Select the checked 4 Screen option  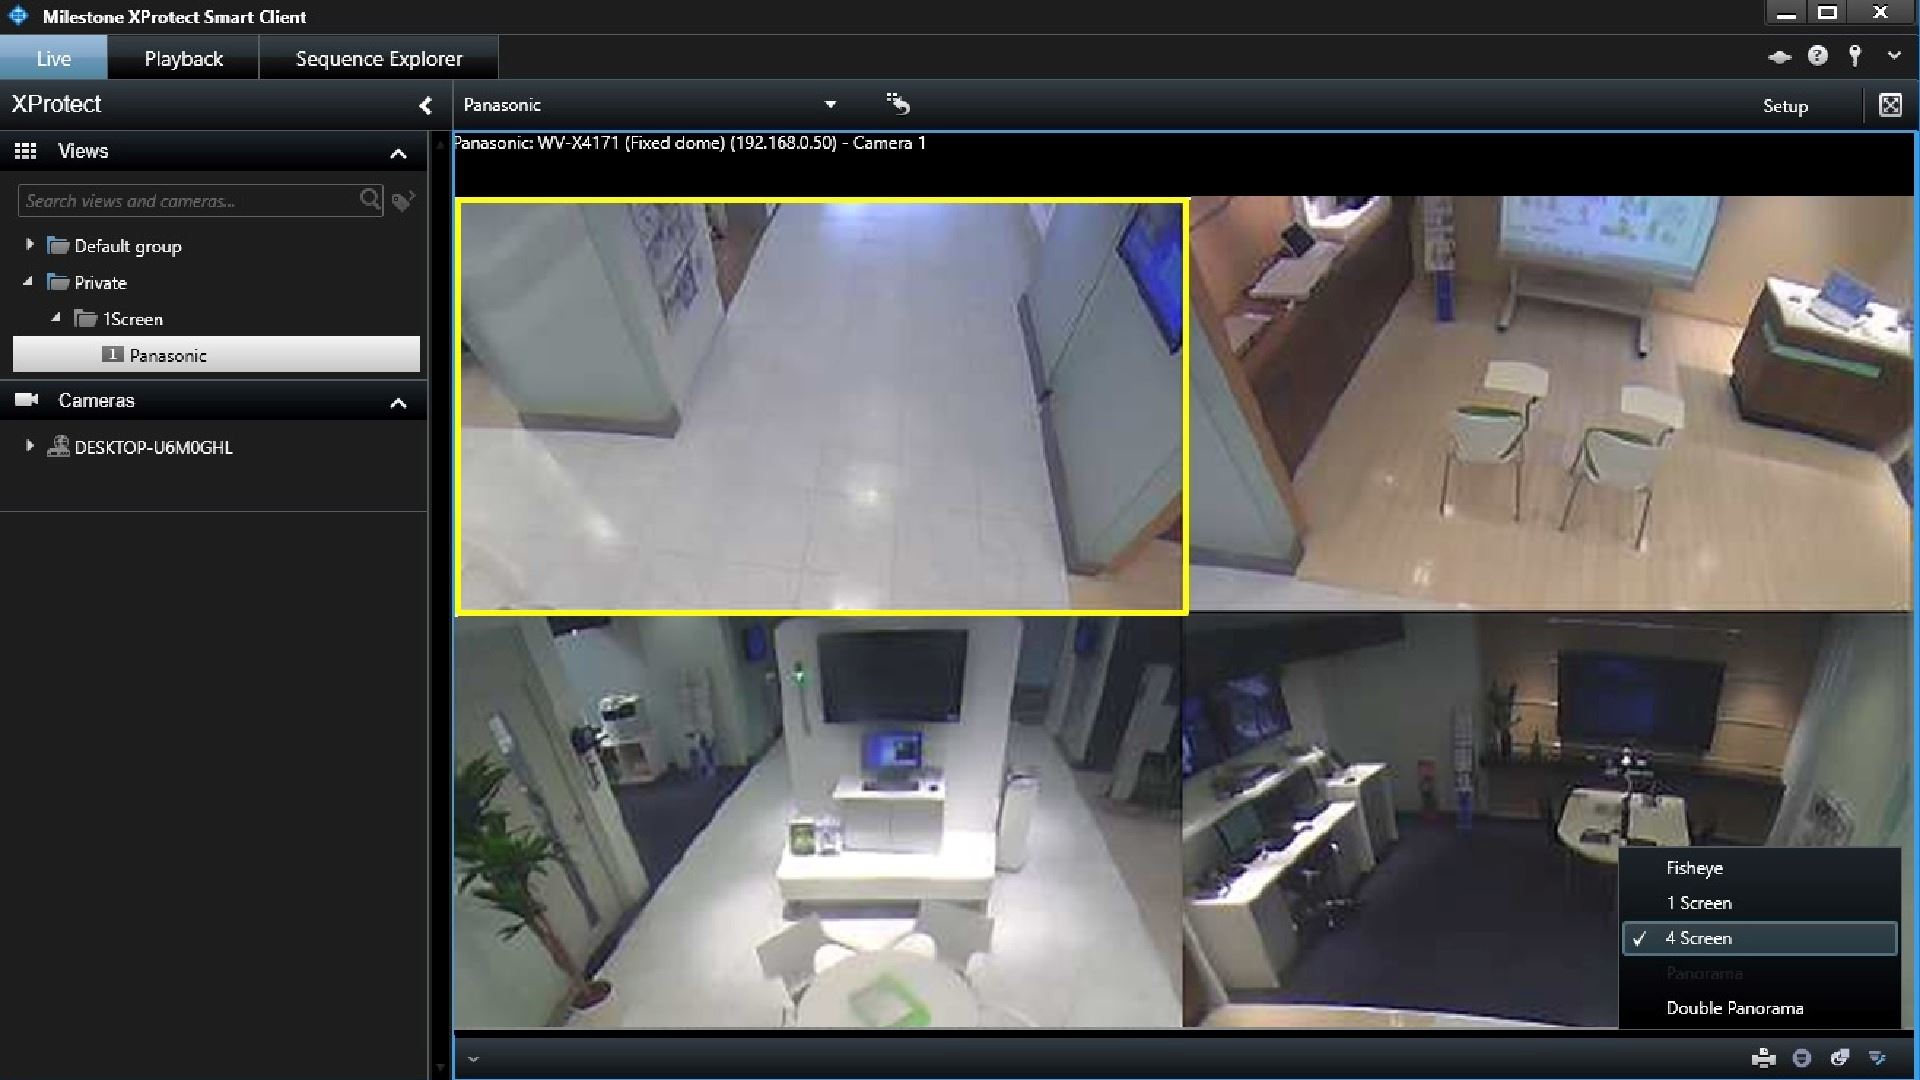pyautogui.click(x=1759, y=938)
